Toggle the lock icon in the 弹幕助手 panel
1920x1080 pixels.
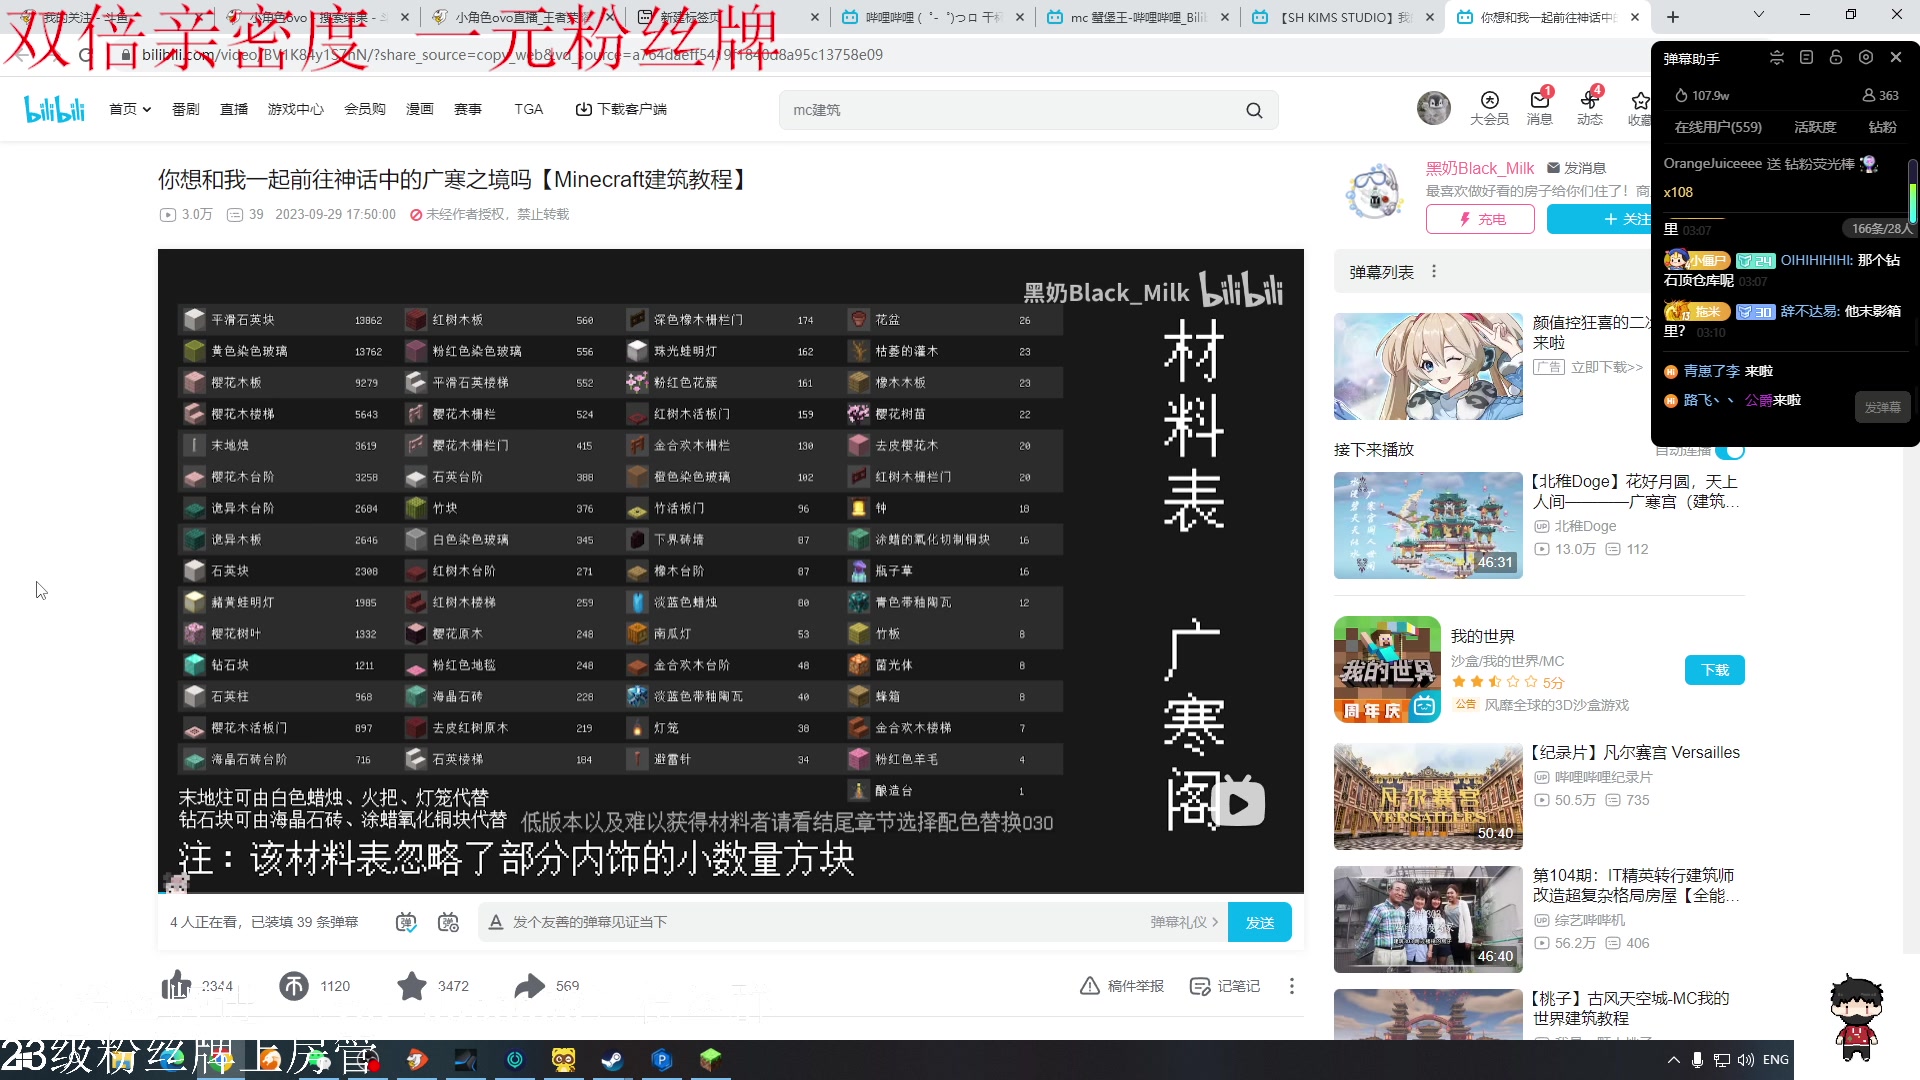pyautogui.click(x=1836, y=58)
